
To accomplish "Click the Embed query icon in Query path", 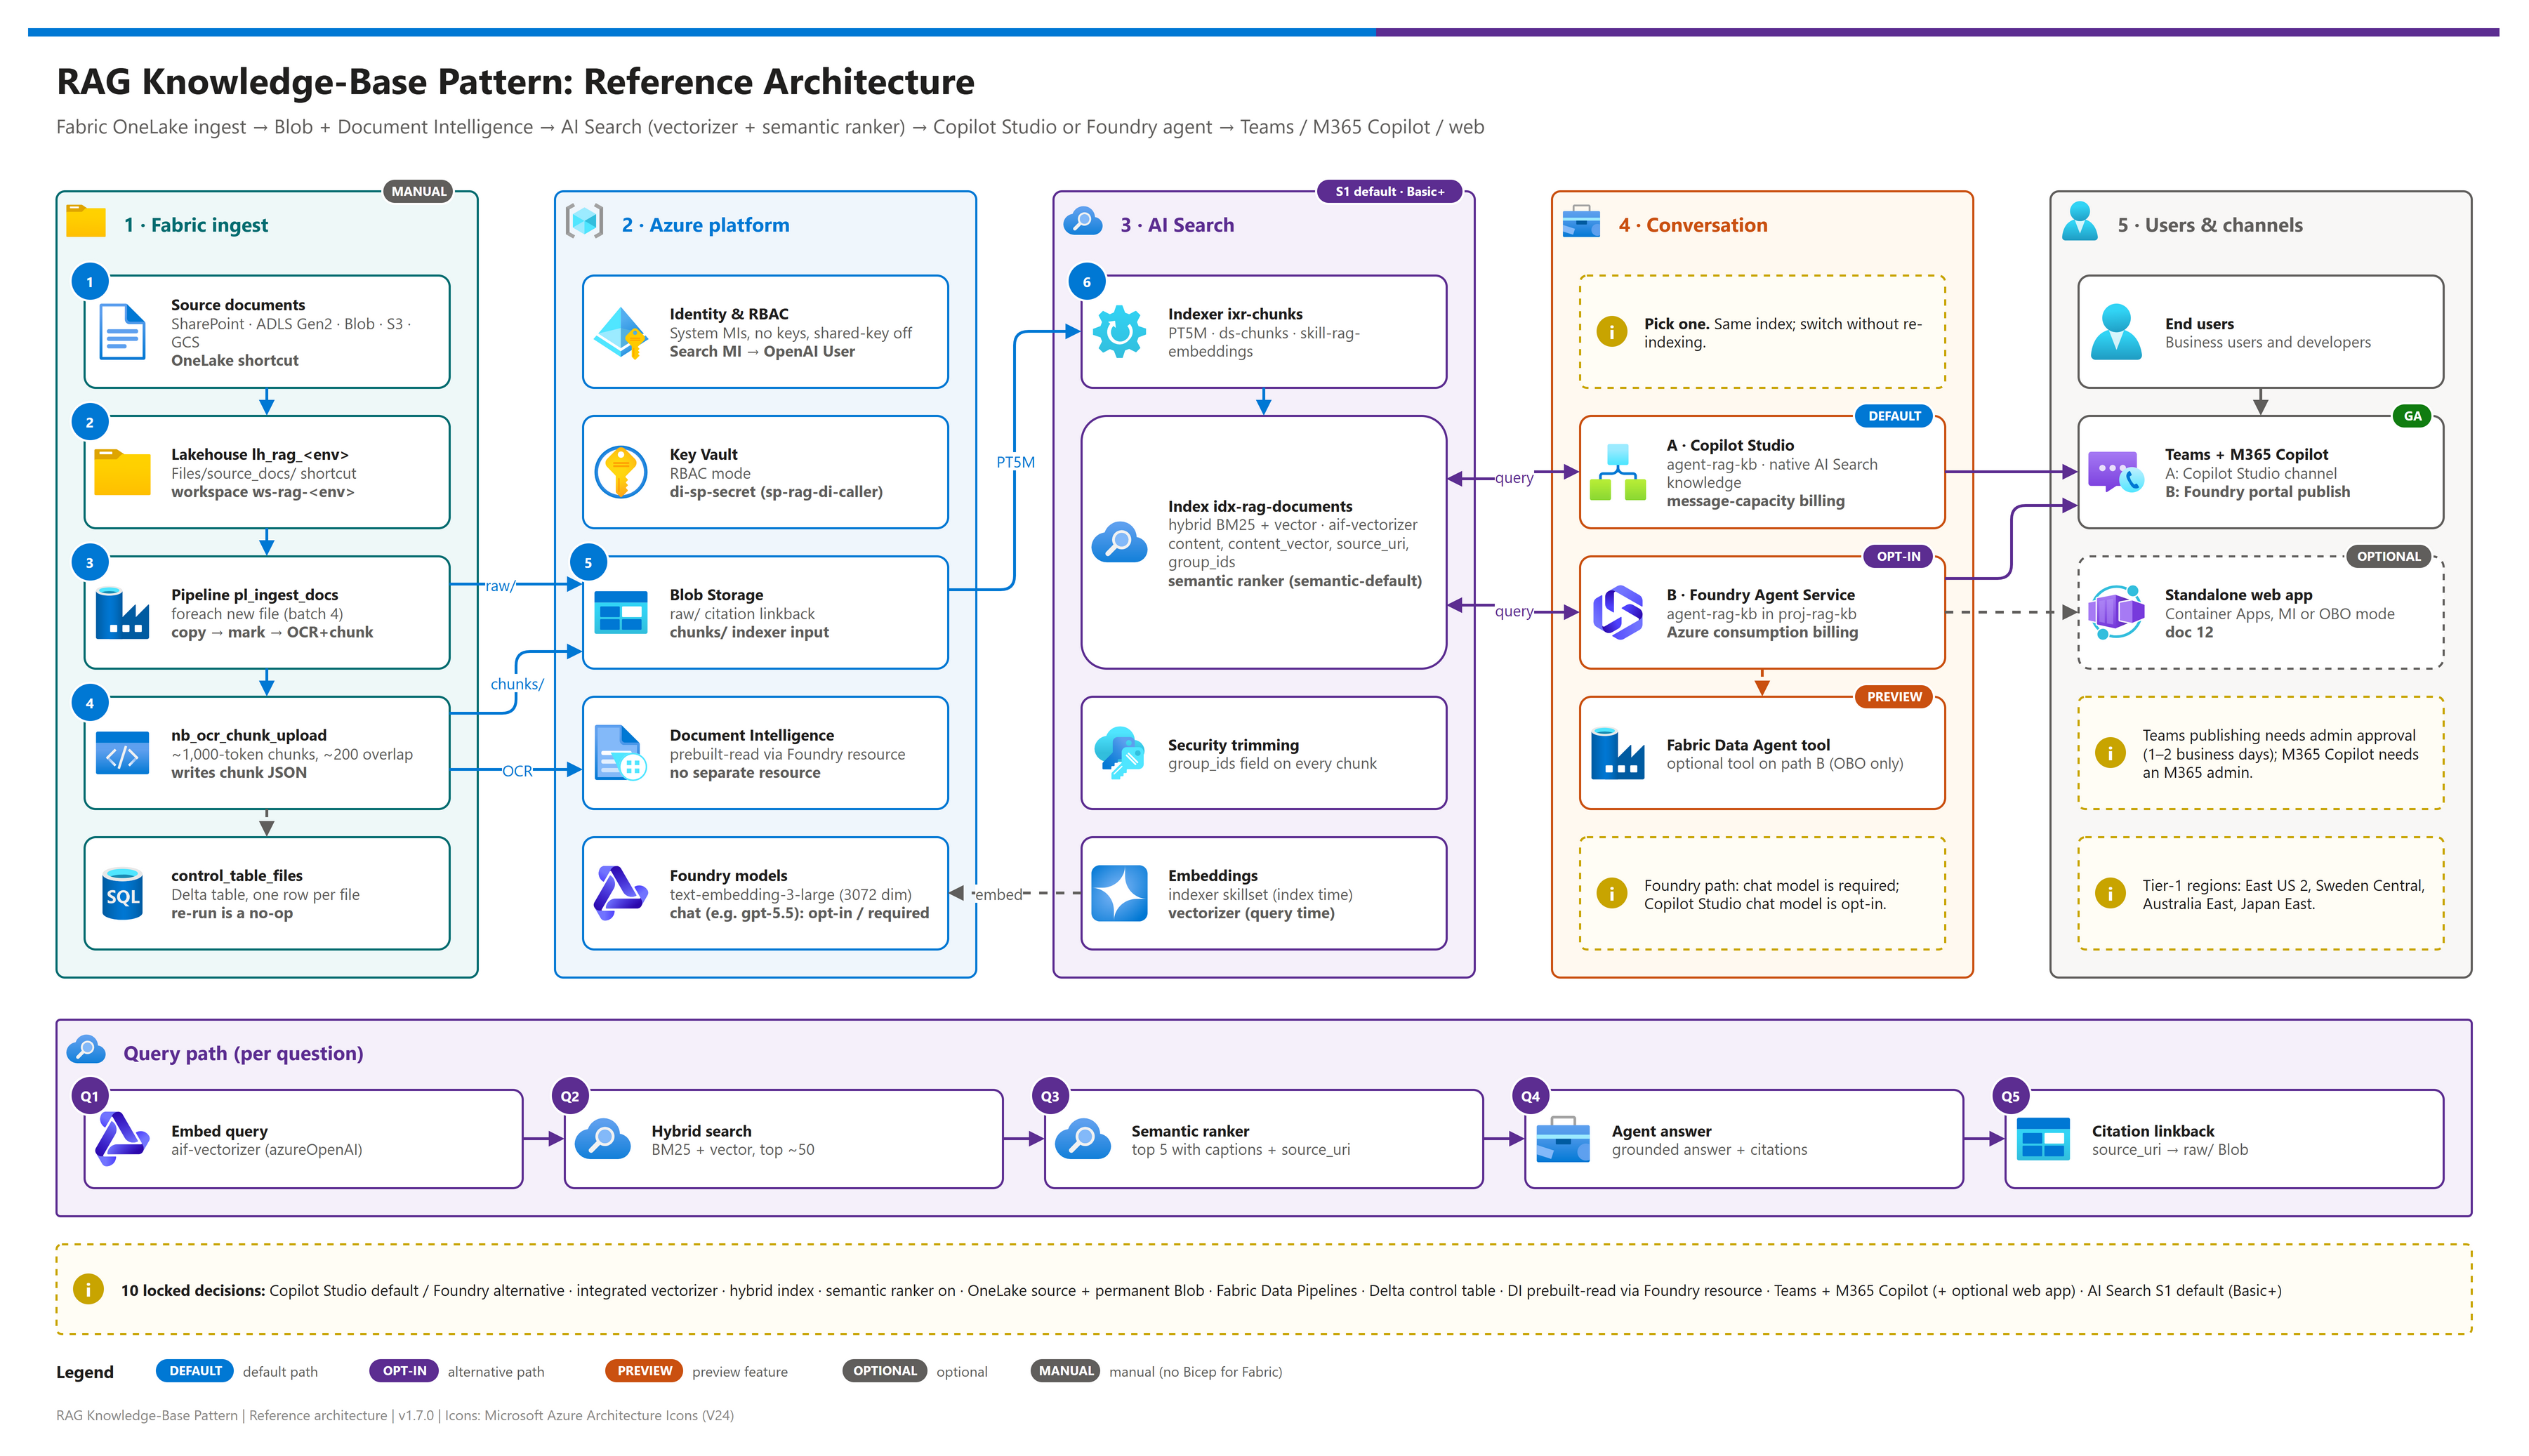I will click(122, 1139).
